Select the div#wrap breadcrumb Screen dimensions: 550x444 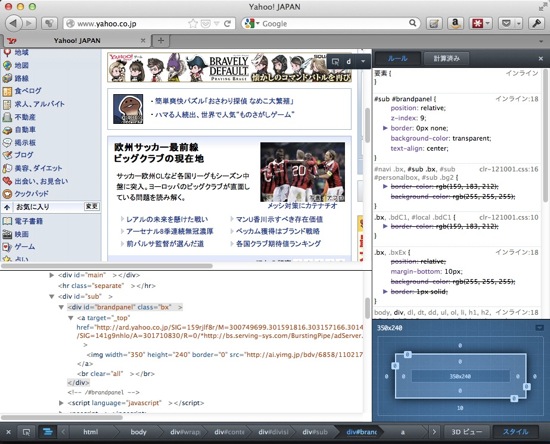tap(185, 432)
